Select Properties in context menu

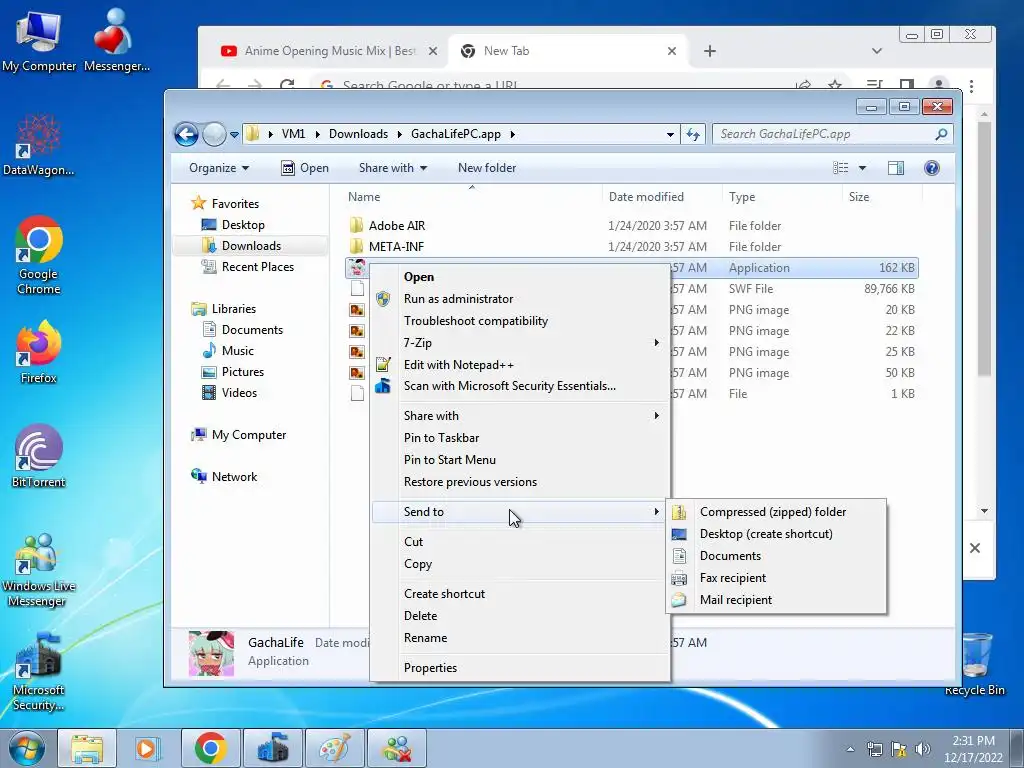pos(520,668)
